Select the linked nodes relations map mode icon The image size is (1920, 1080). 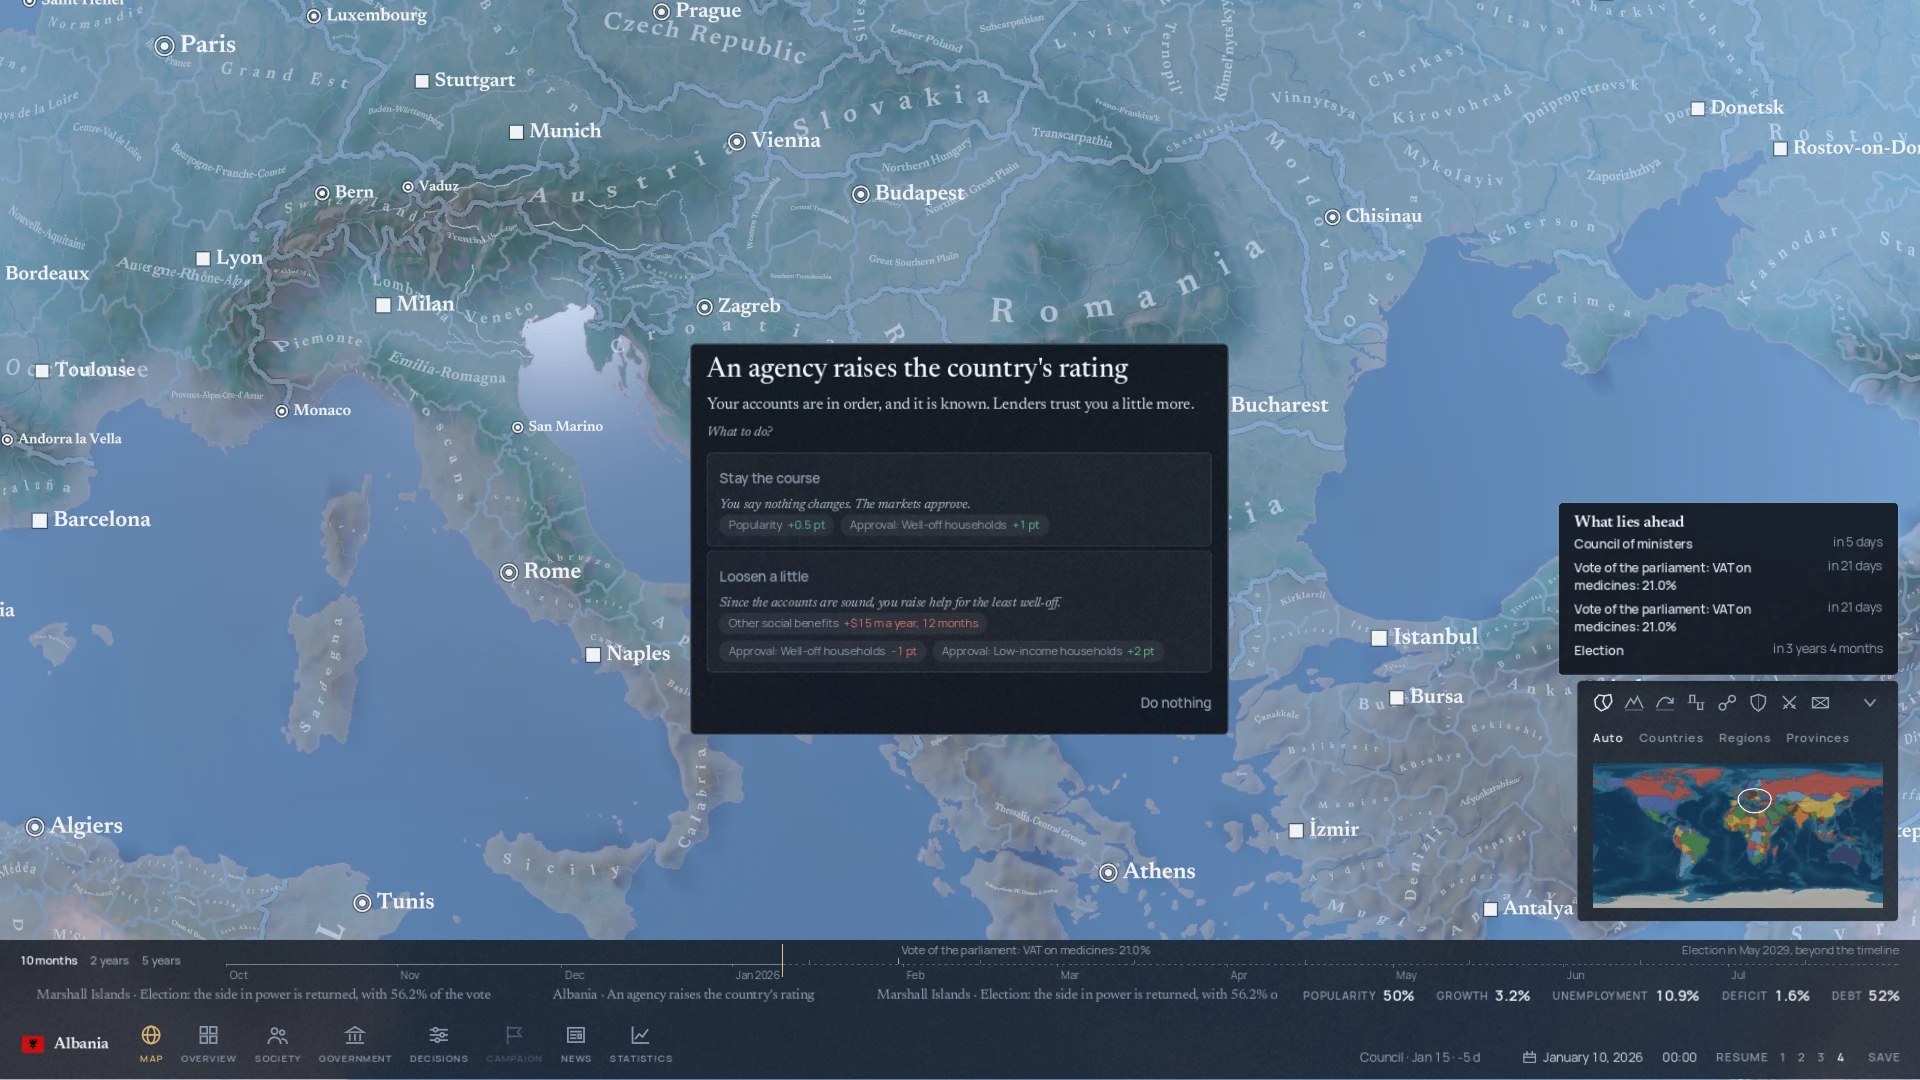tap(1727, 703)
